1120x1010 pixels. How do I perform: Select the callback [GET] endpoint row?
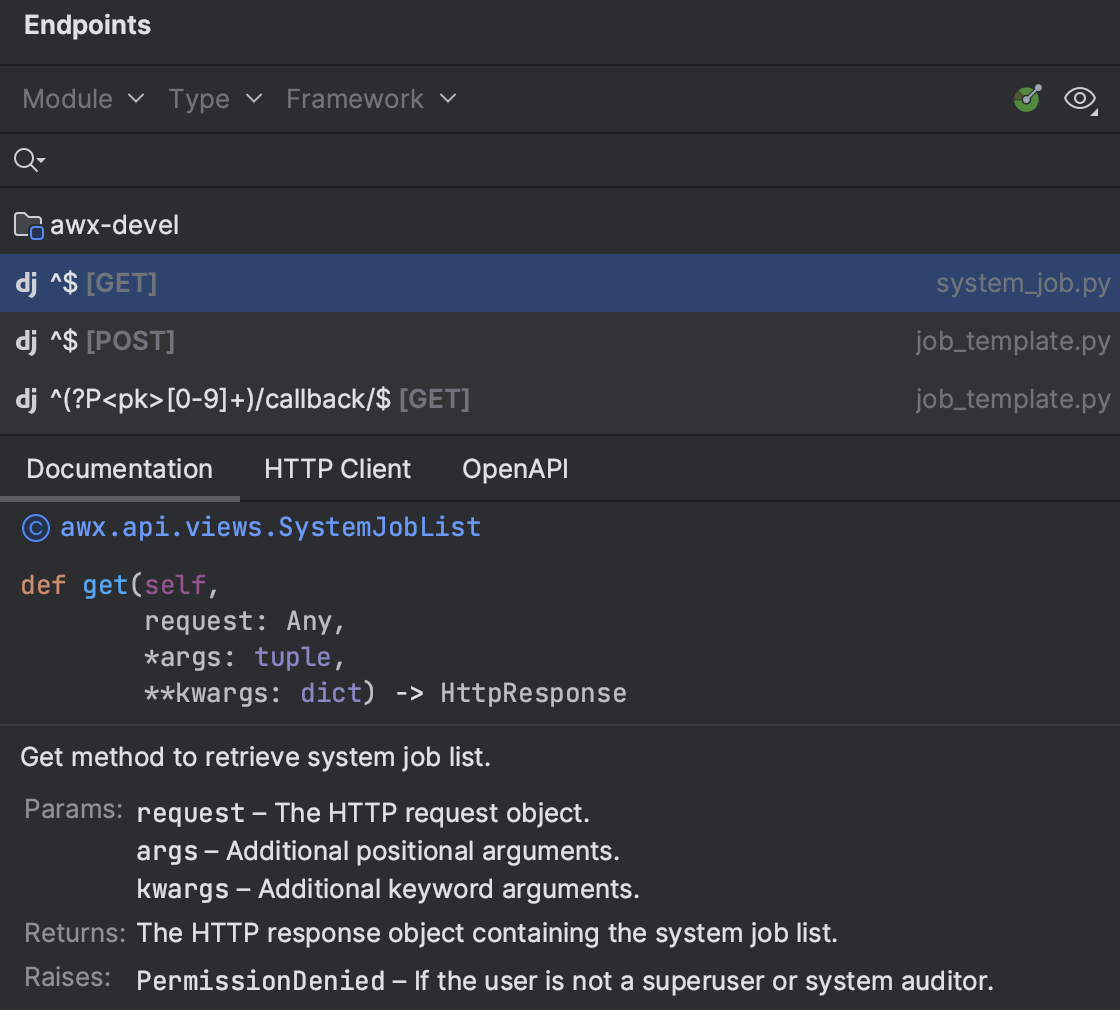point(600,399)
